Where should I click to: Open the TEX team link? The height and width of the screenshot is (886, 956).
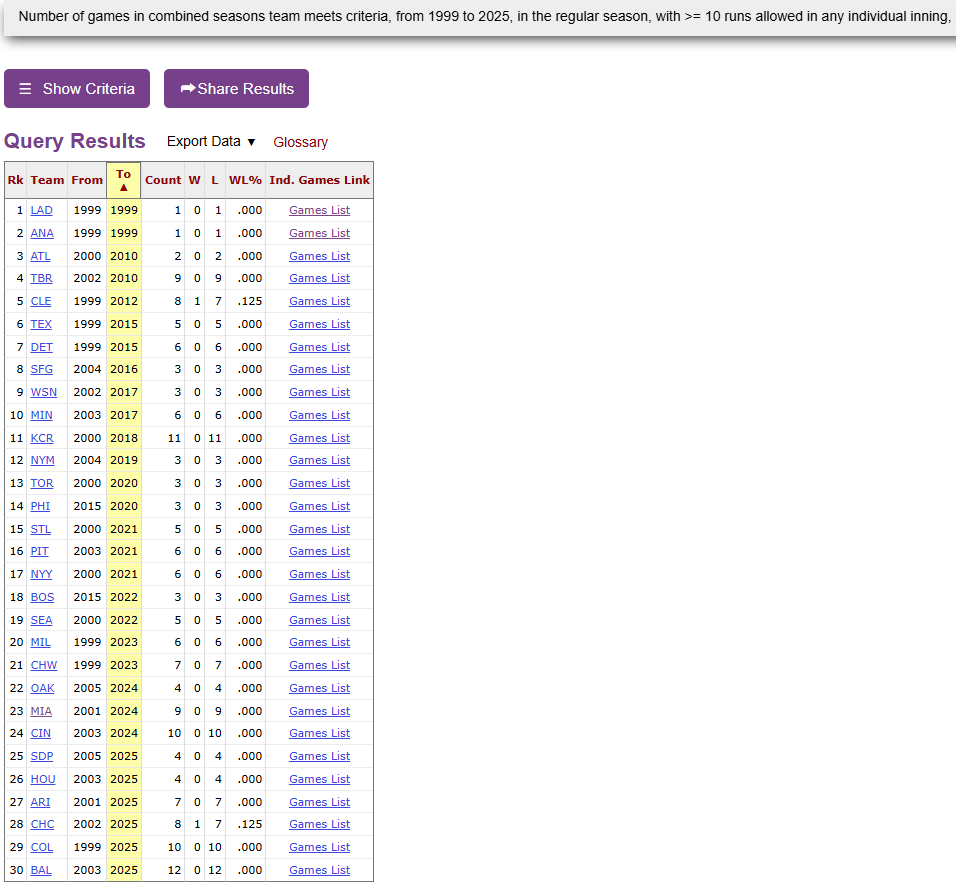tap(41, 324)
